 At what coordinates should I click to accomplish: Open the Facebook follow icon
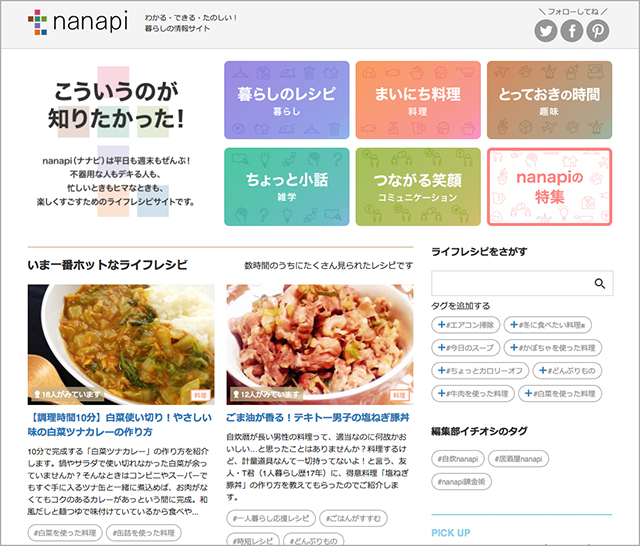pos(572,31)
